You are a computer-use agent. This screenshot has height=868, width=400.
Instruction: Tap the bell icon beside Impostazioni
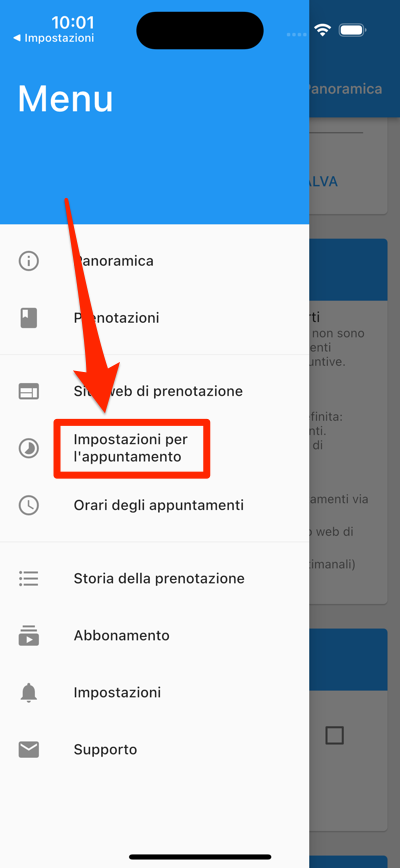29,693
